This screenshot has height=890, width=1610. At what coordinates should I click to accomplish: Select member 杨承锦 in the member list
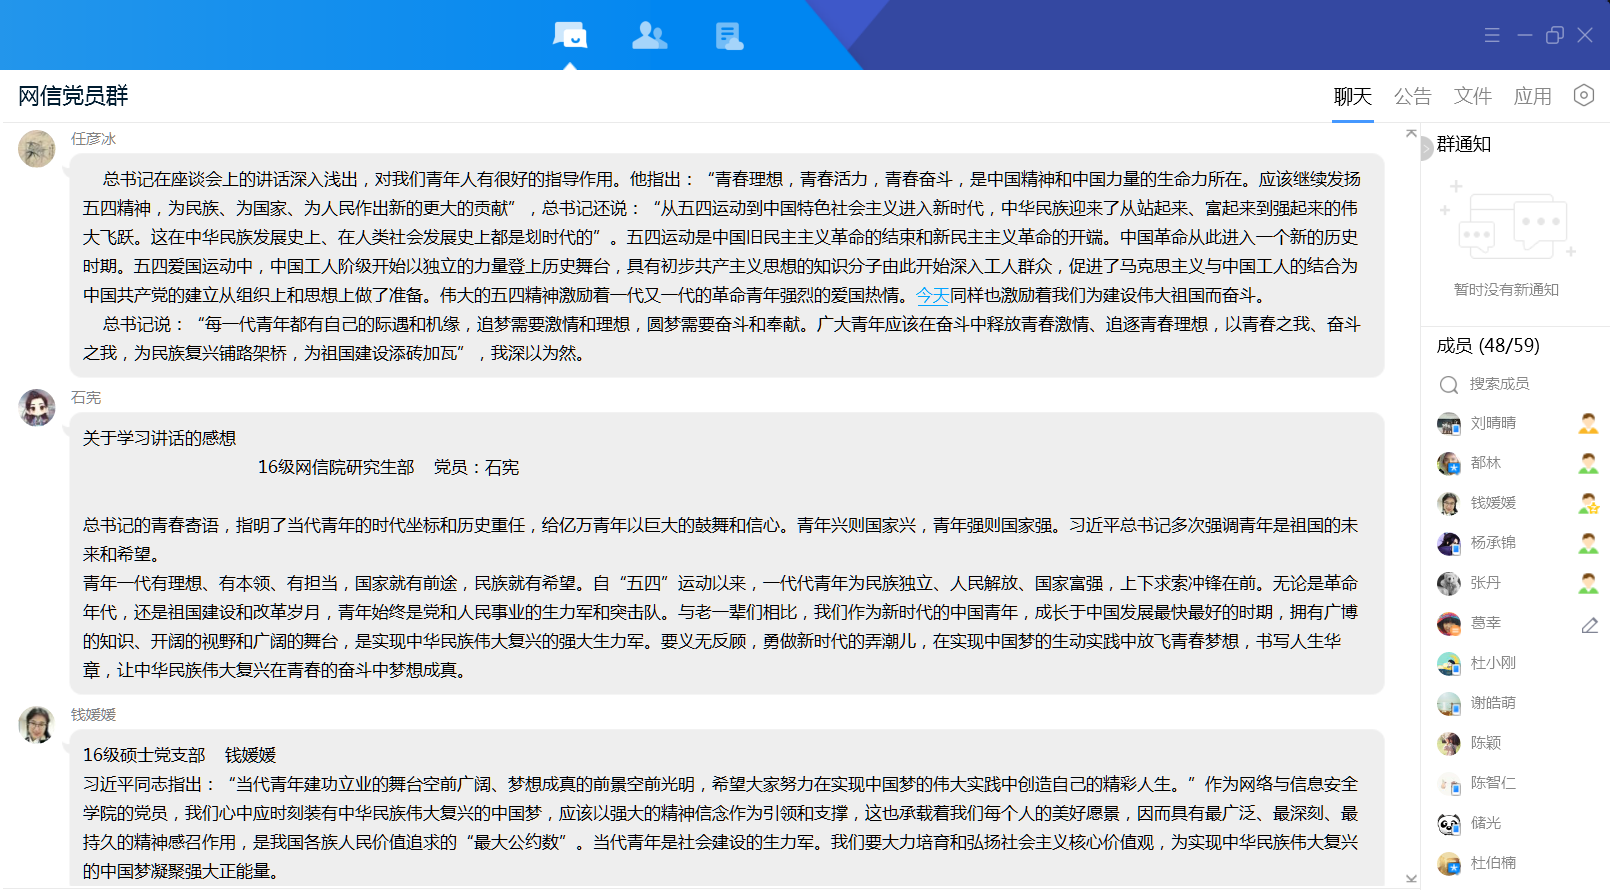(1492, 543)
